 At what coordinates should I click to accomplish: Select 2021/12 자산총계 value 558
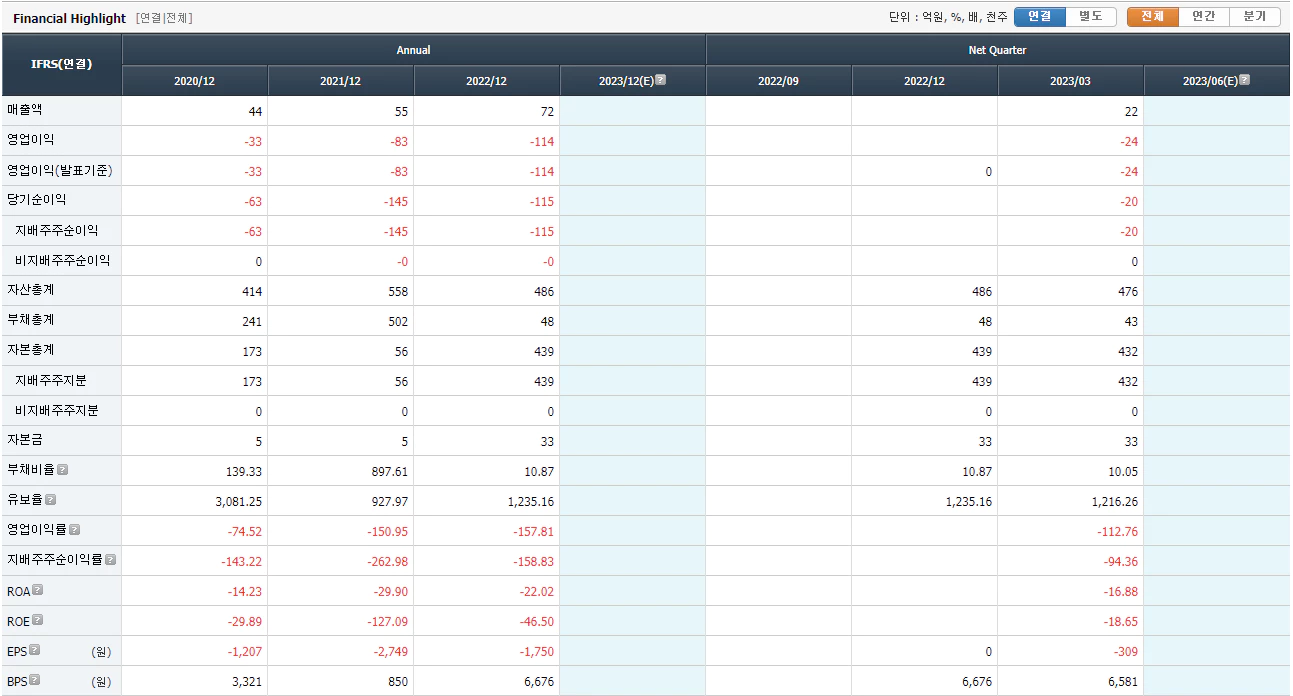pyautogui.click(x=398, y=292)
